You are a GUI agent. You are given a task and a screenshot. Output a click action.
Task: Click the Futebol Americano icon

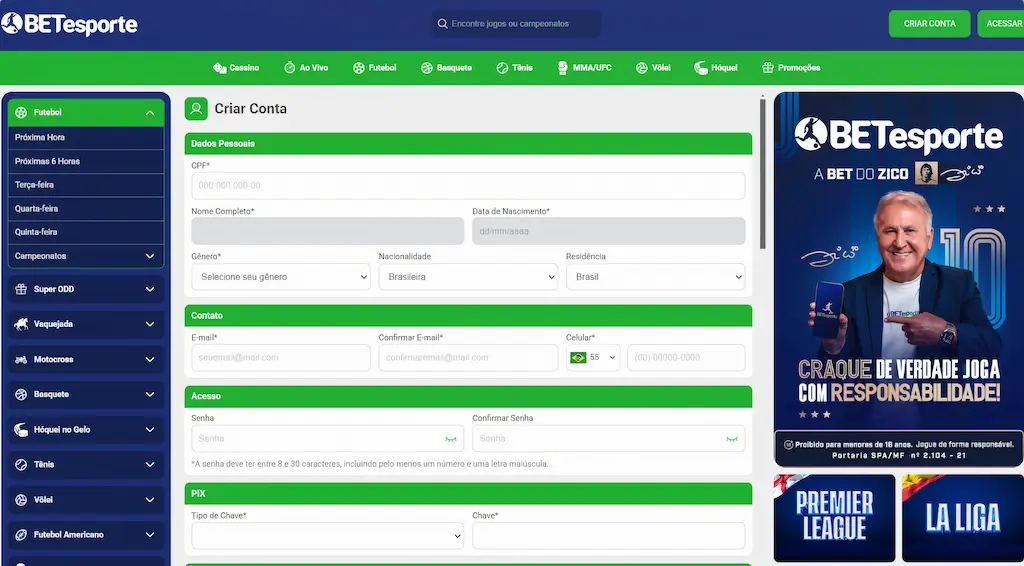pyautogui.click(x=21, y=535)
